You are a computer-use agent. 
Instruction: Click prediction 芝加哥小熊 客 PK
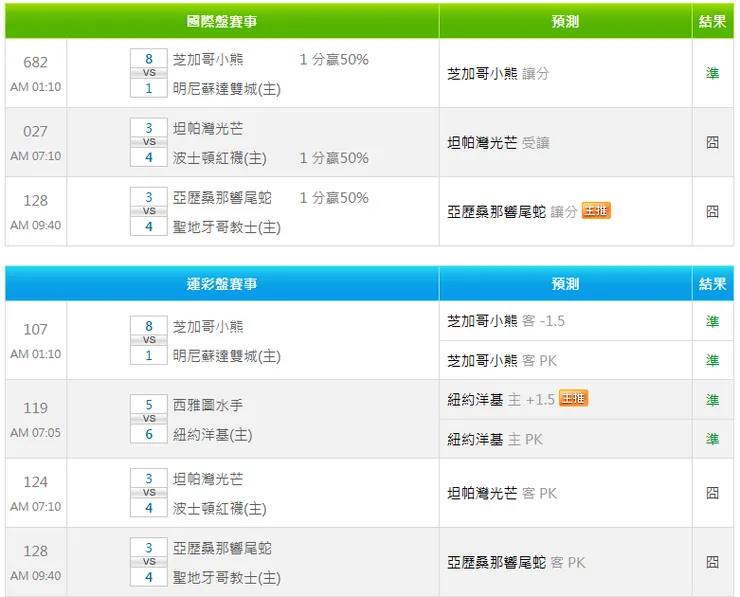502,361
